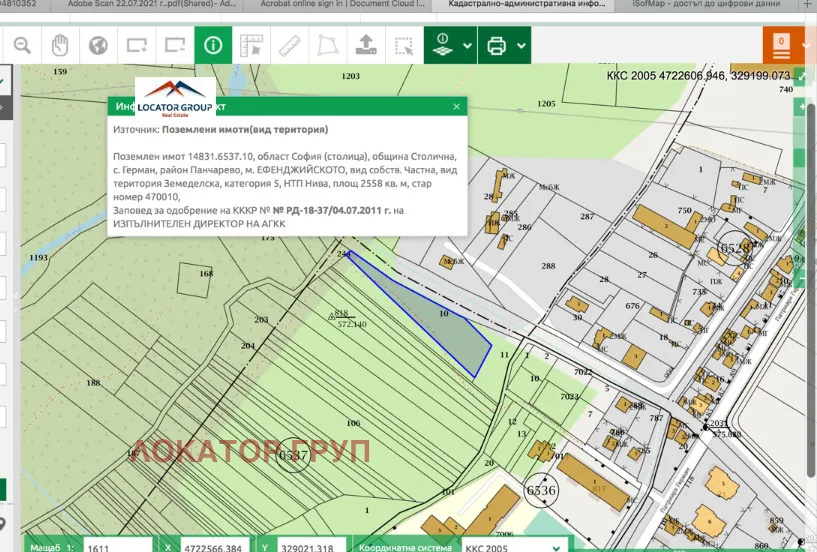The width and height of the screenshot is (817, 552).
Task: Select the pan hand tool
Action: (60, 45)
